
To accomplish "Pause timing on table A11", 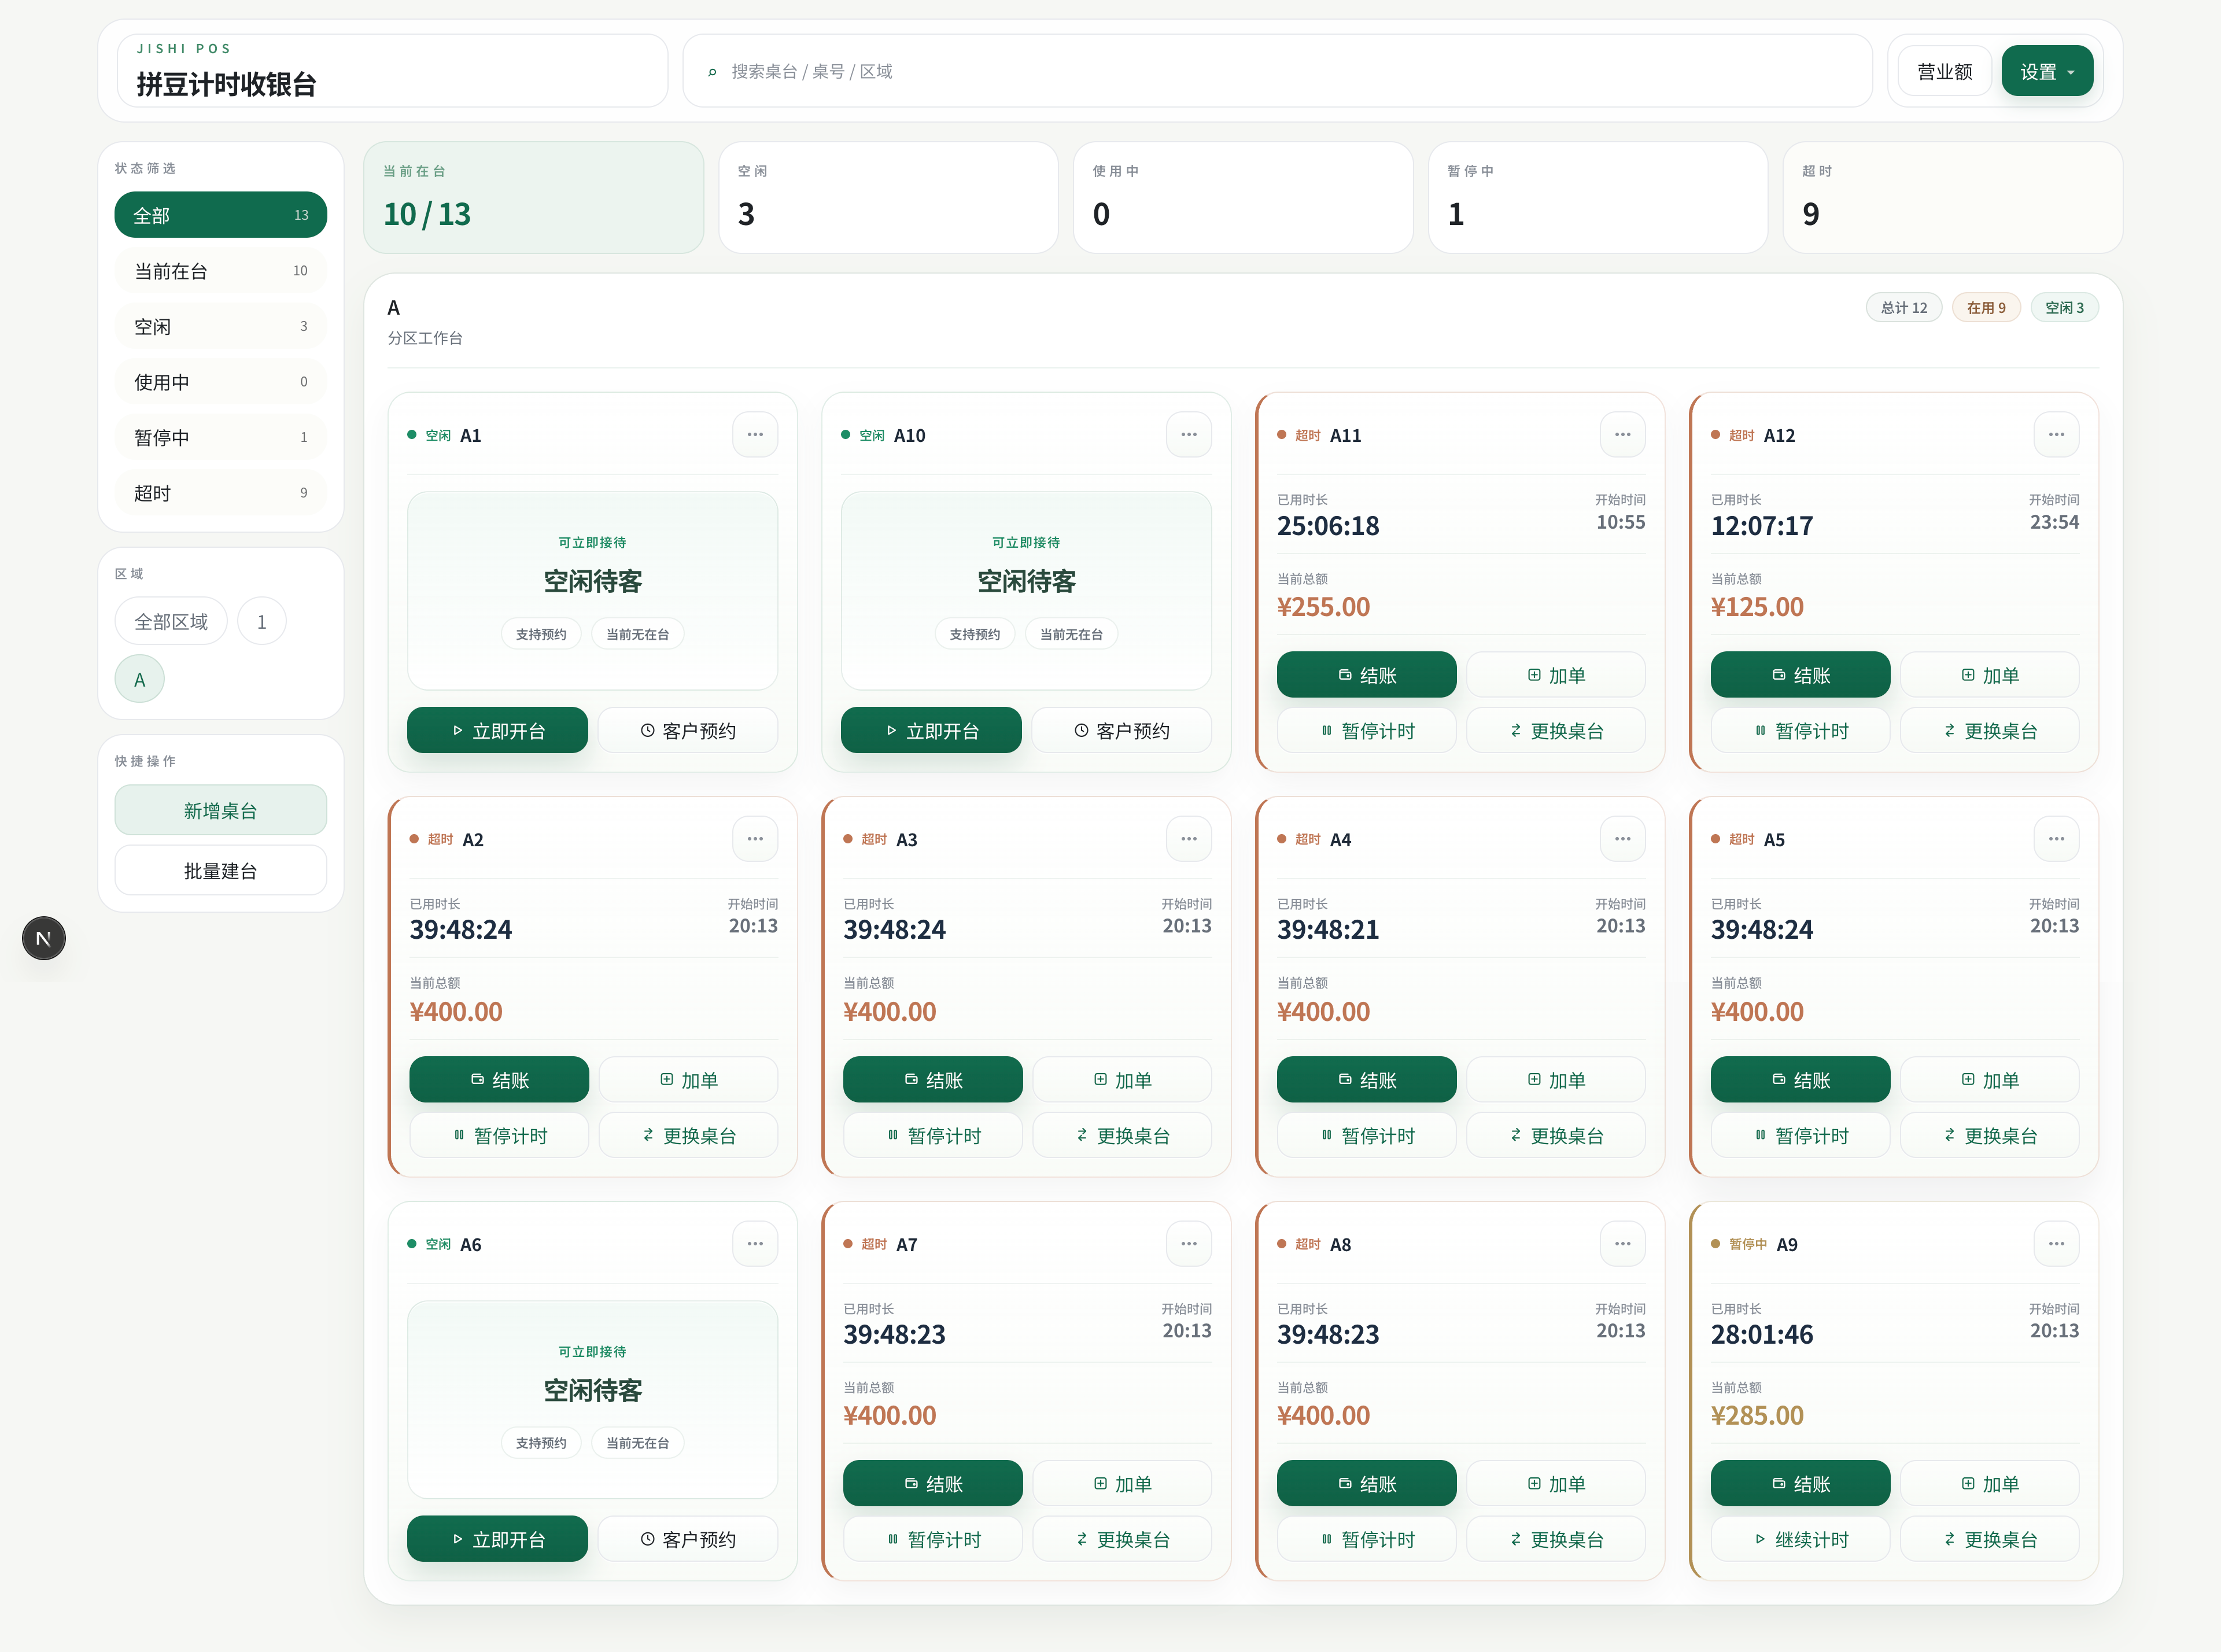I will click(1366, 731).
